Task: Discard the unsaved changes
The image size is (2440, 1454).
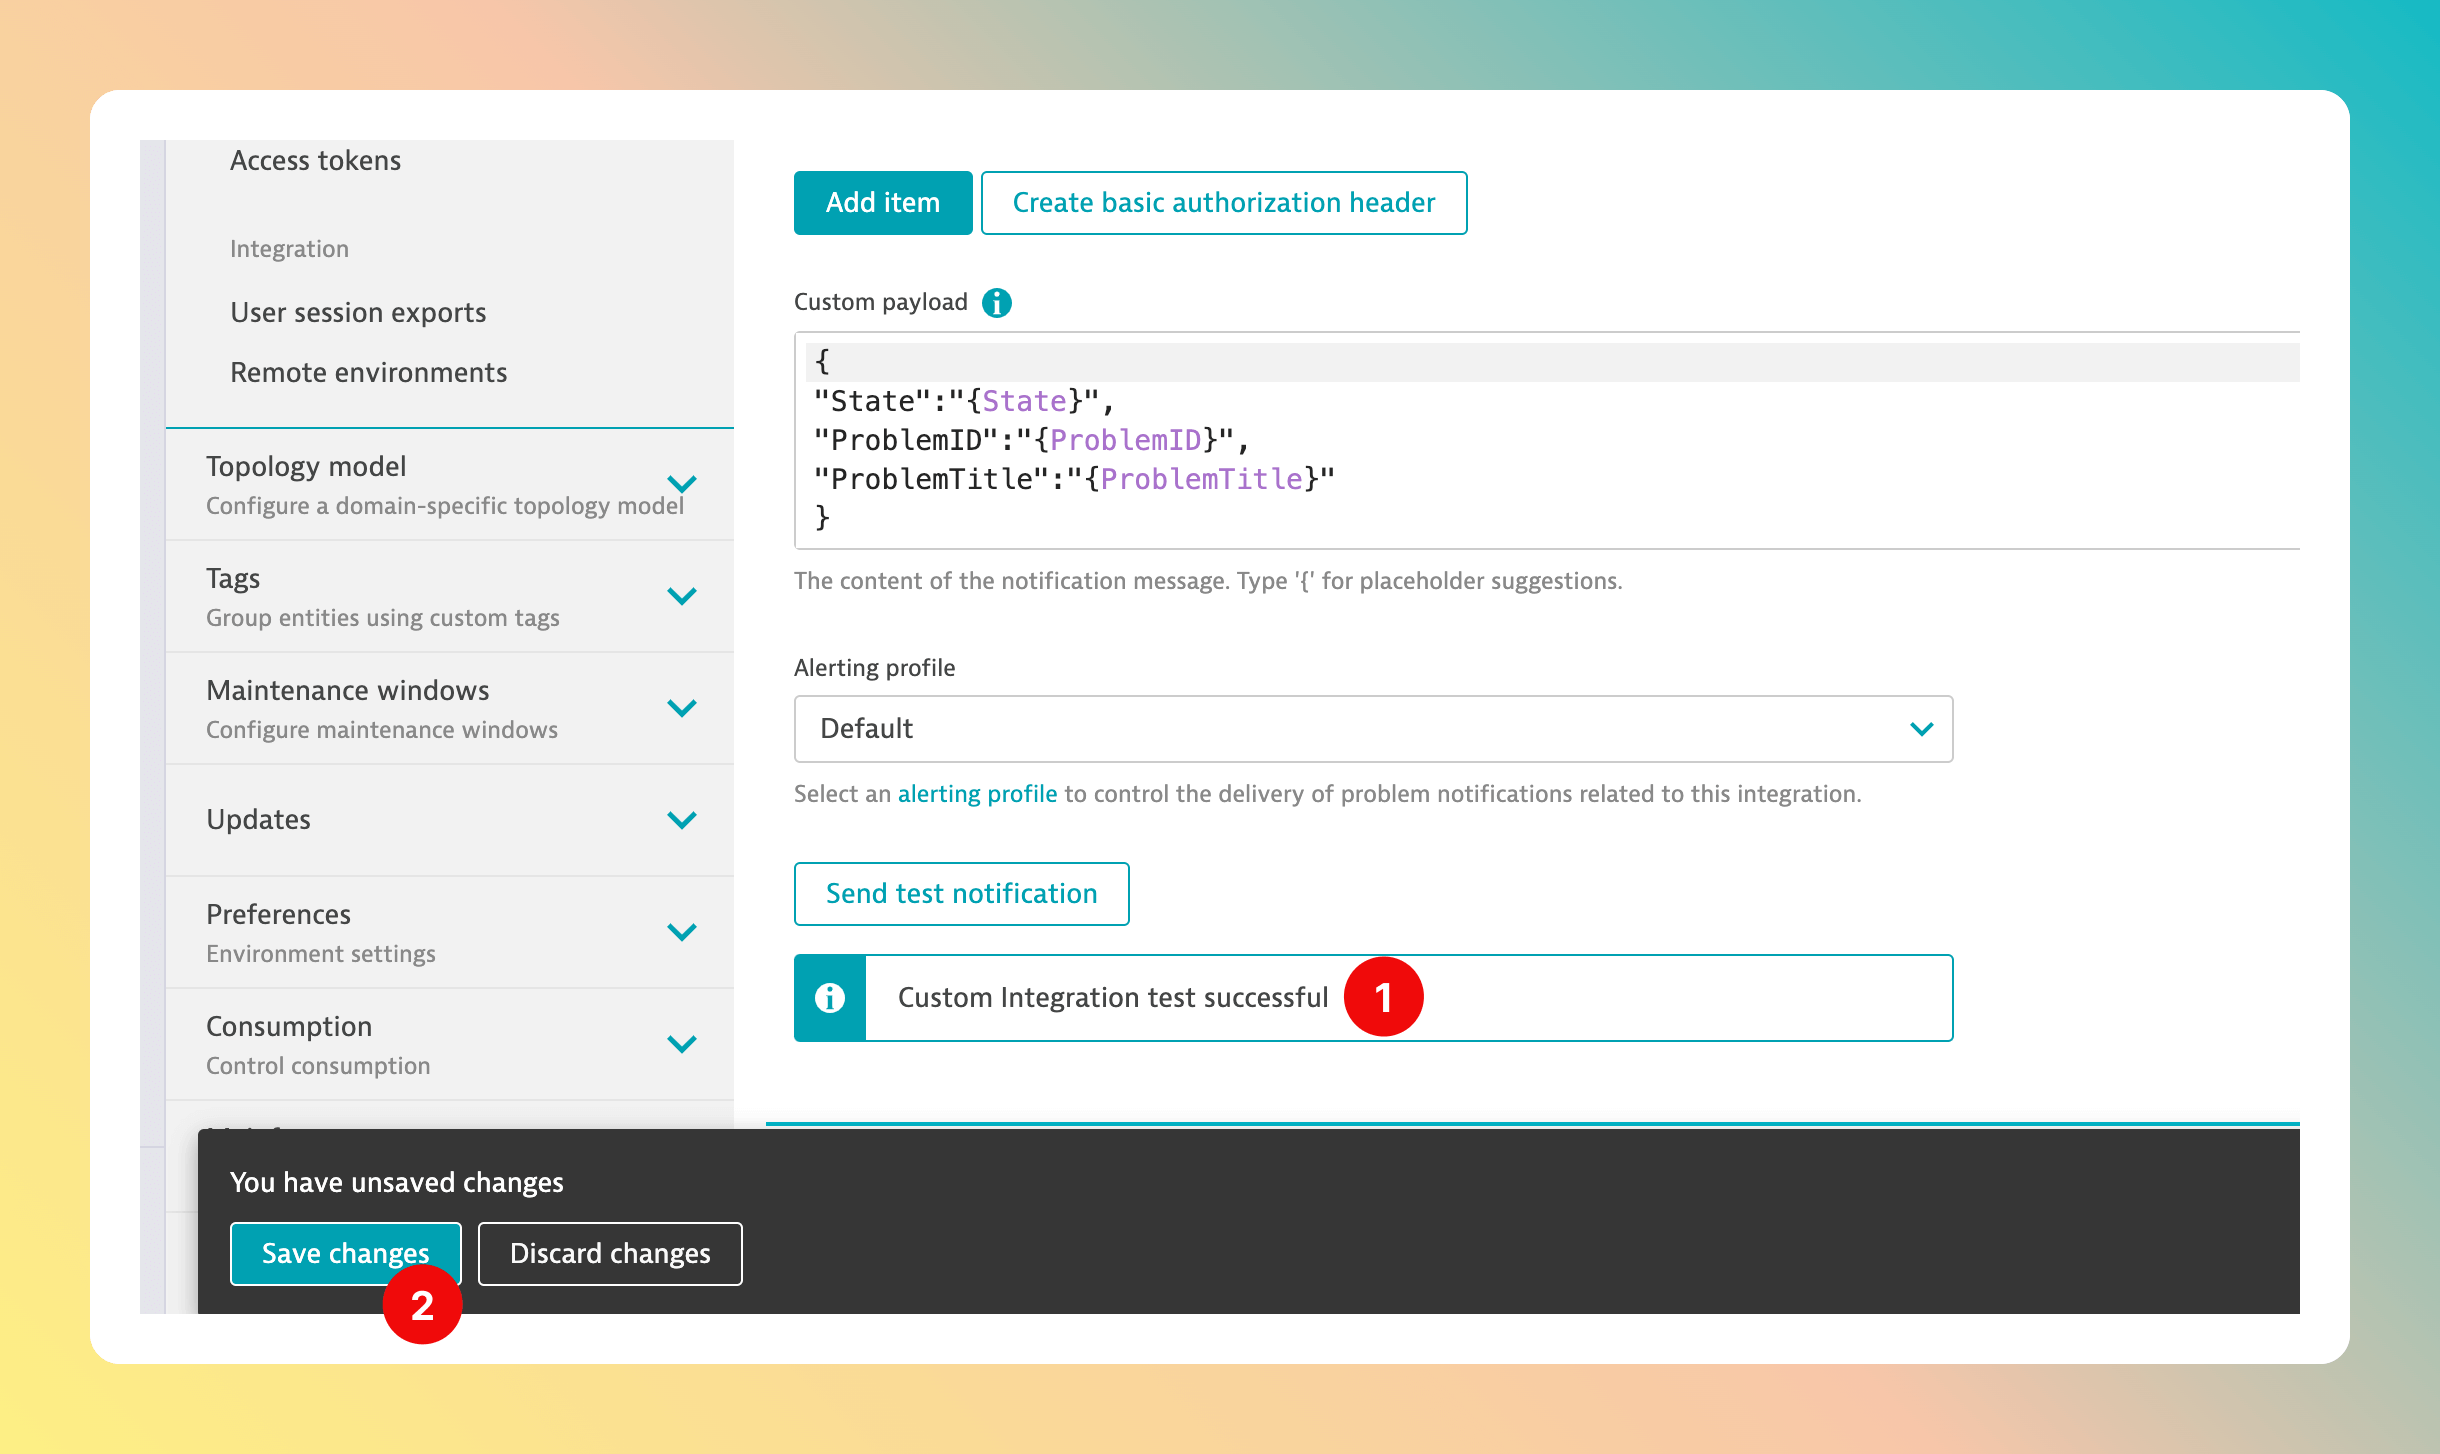Action: 610,1254
